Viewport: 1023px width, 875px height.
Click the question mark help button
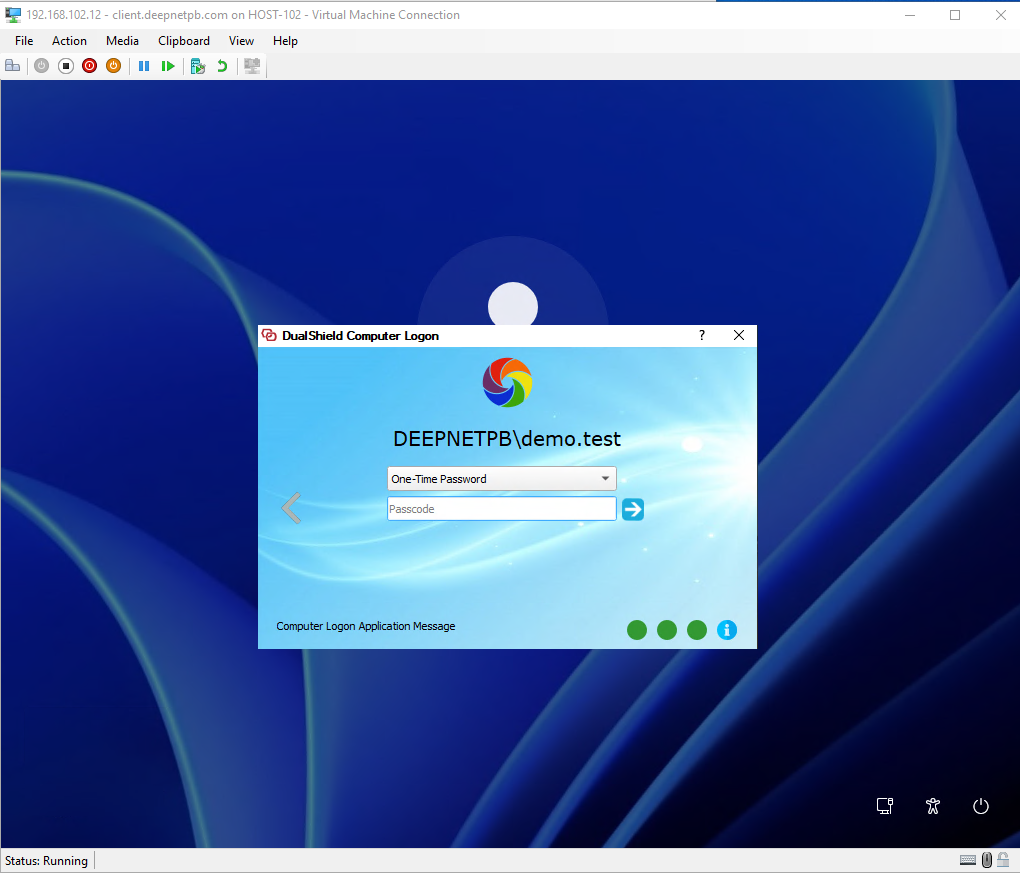pos(702,336)
